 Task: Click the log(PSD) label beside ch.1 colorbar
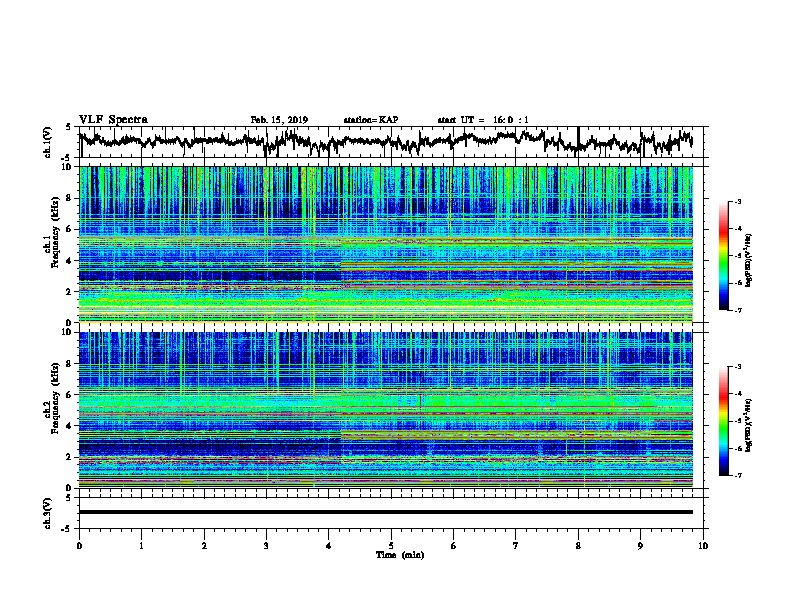748,260
